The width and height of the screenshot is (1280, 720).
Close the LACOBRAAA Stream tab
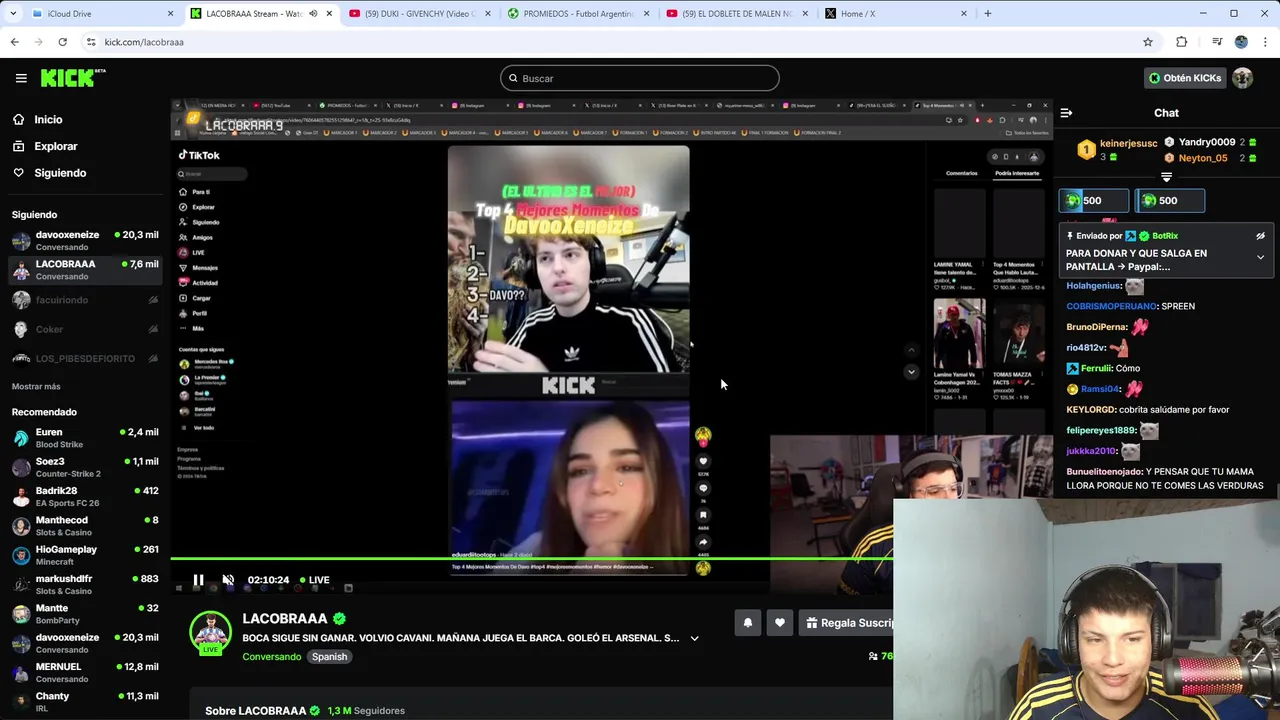click(329, 14)
